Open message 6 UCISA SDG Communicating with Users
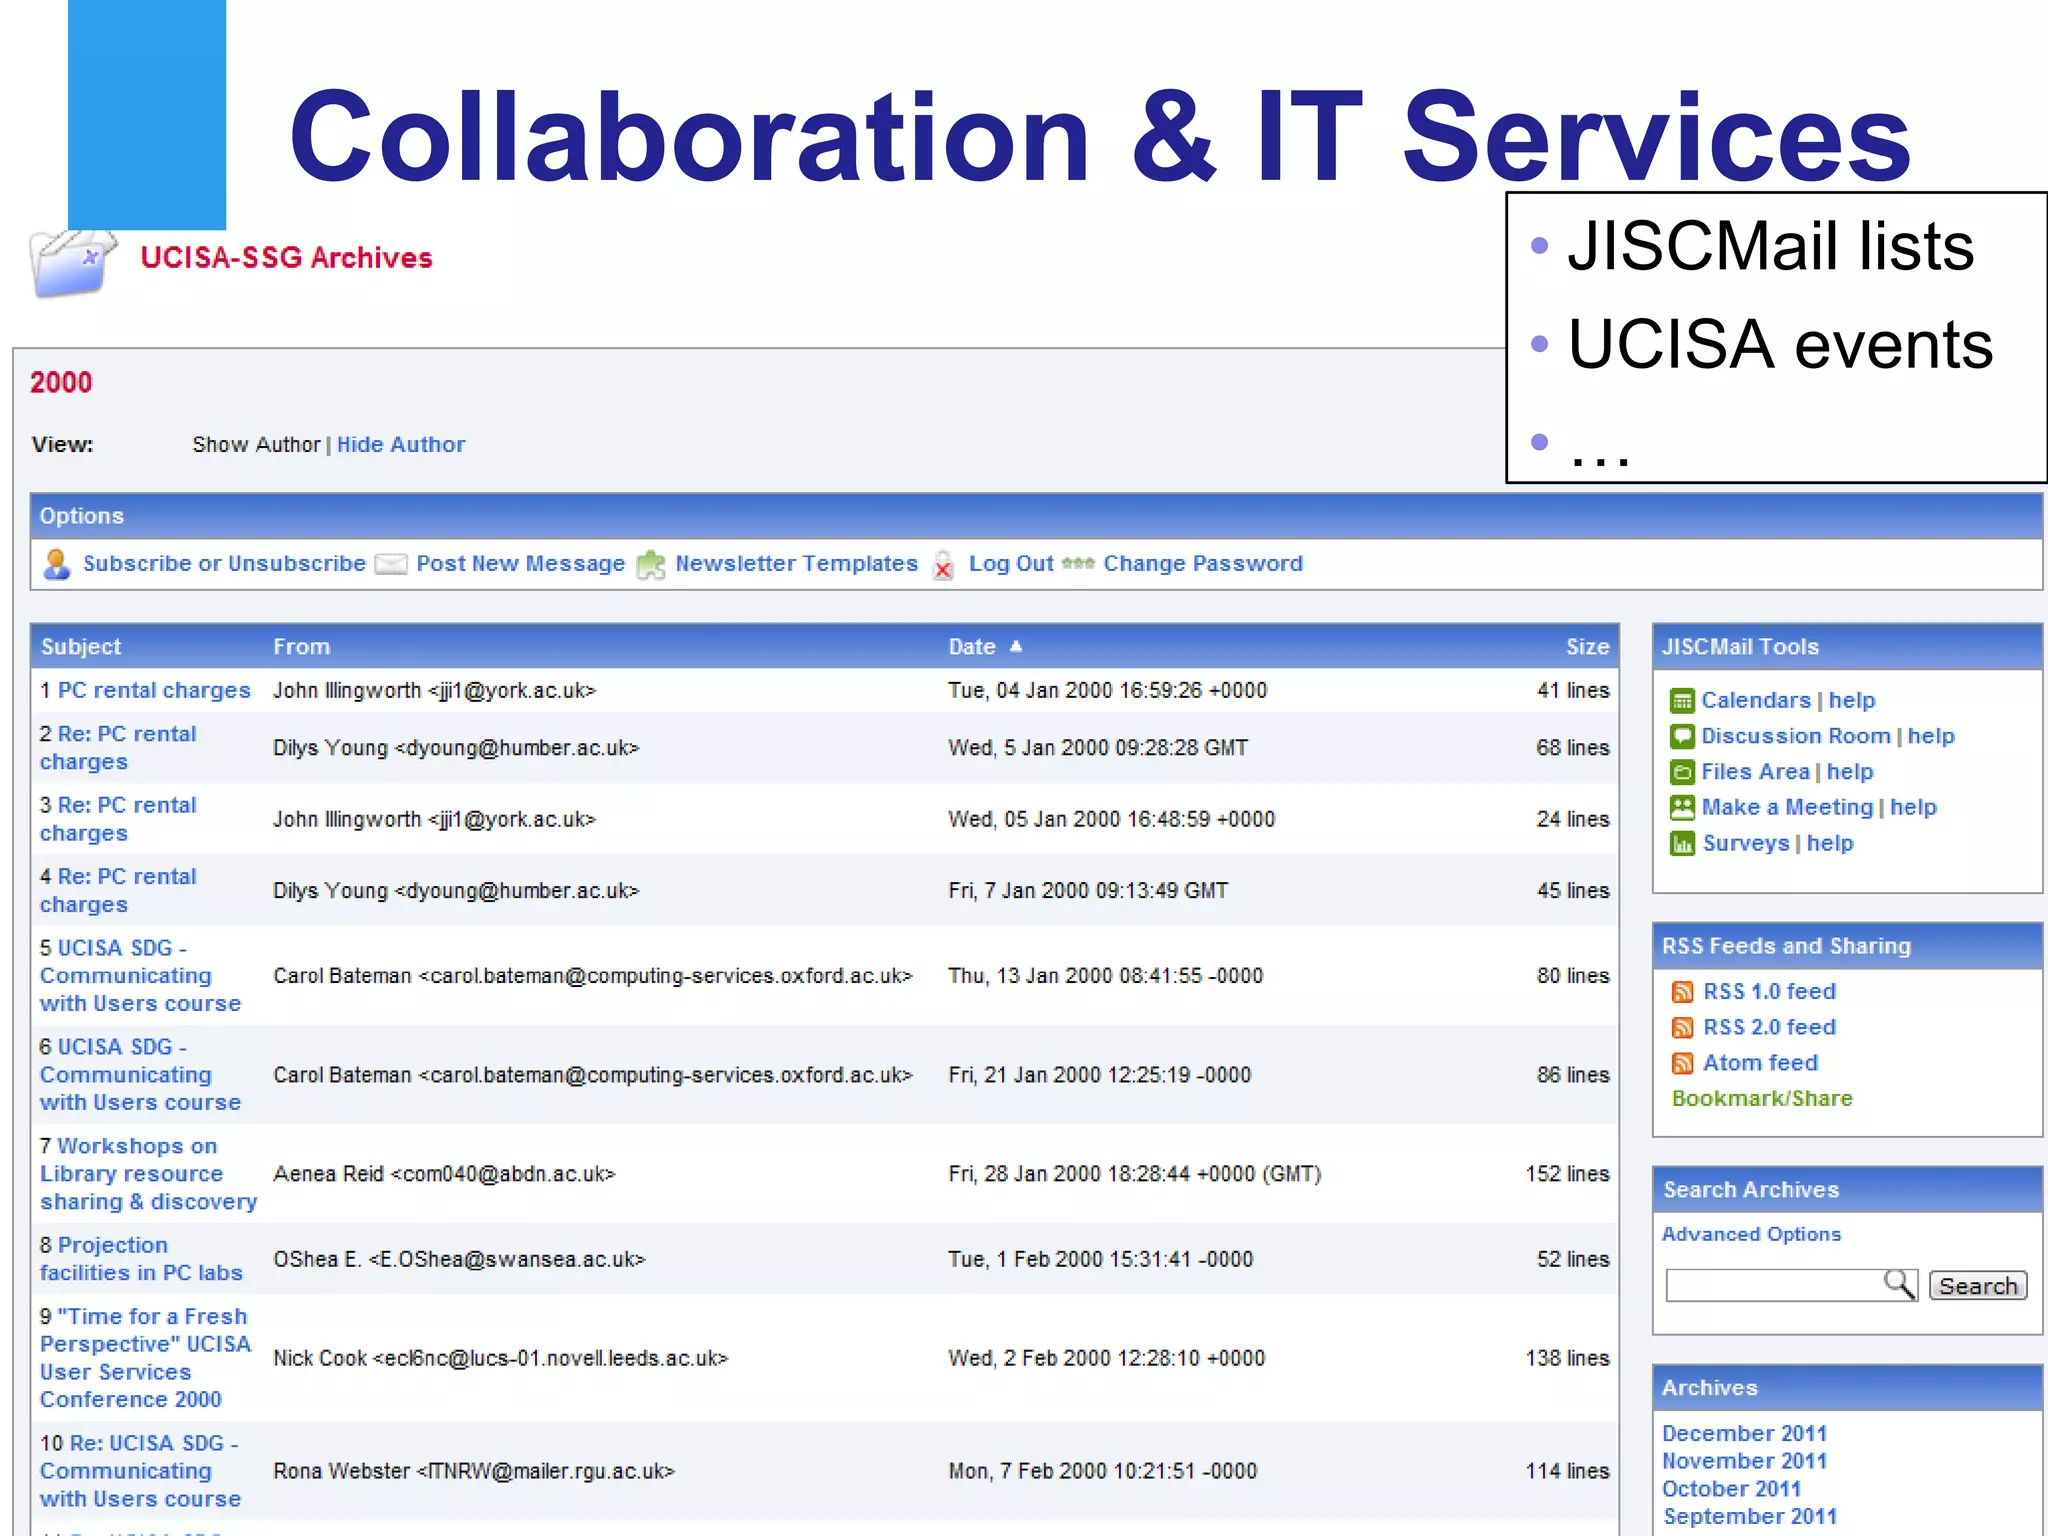 (x=140, y=1075)
